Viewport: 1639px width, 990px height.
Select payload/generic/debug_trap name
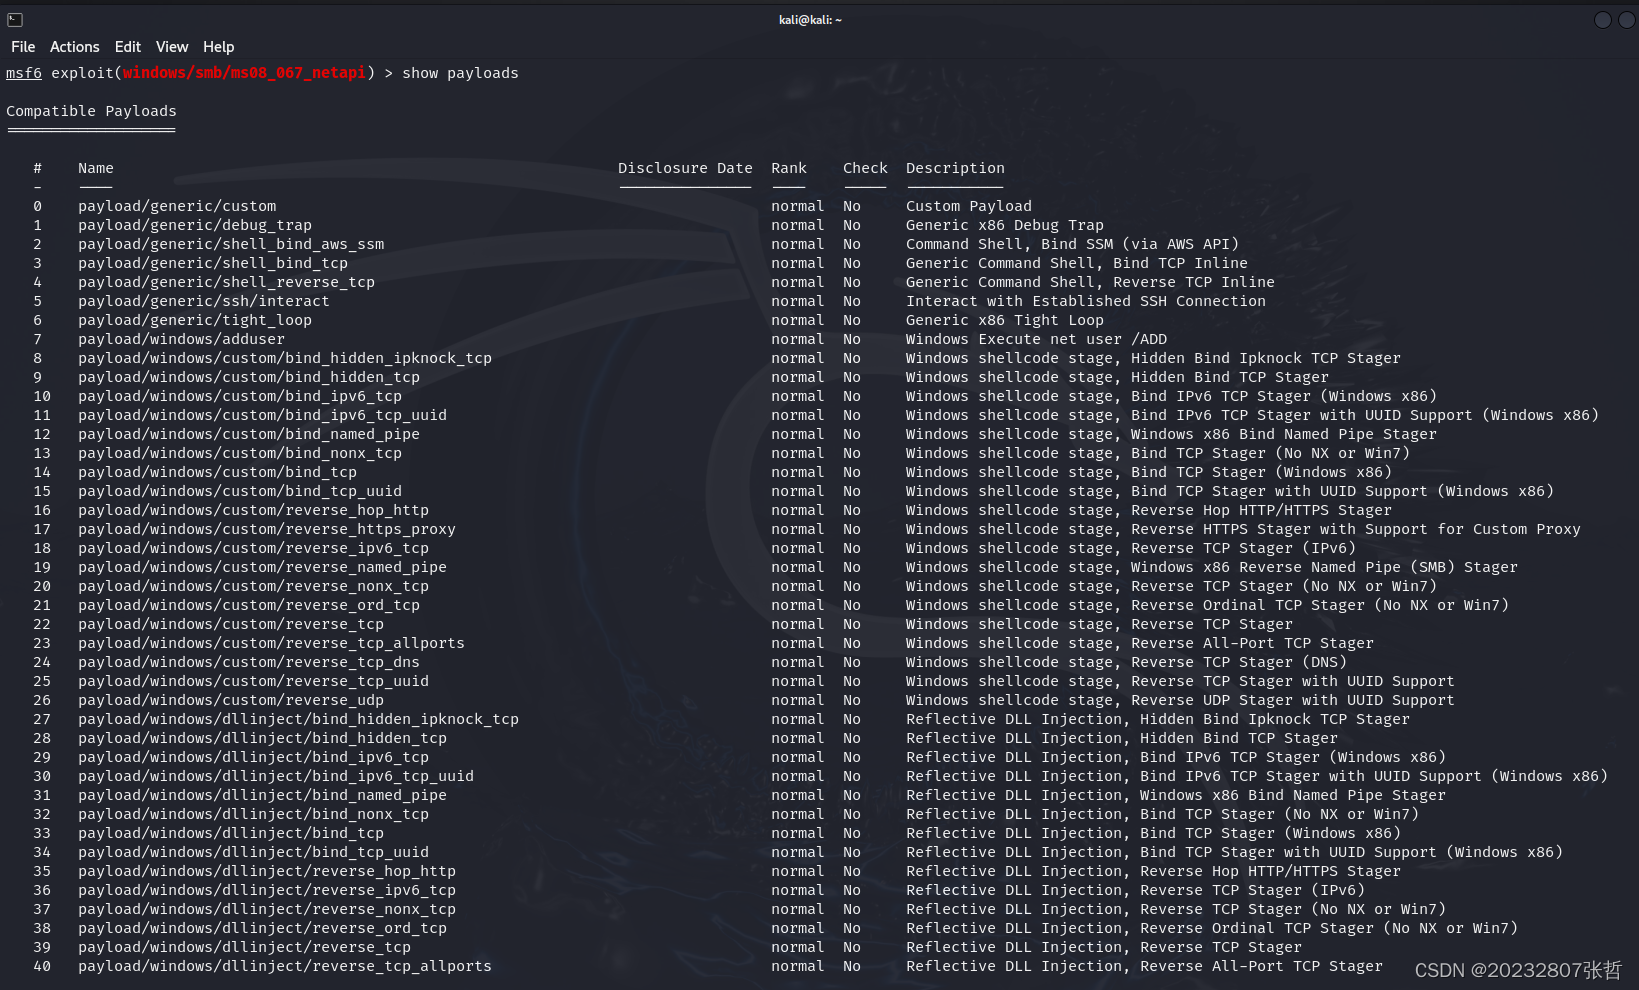tap(195, 225)
